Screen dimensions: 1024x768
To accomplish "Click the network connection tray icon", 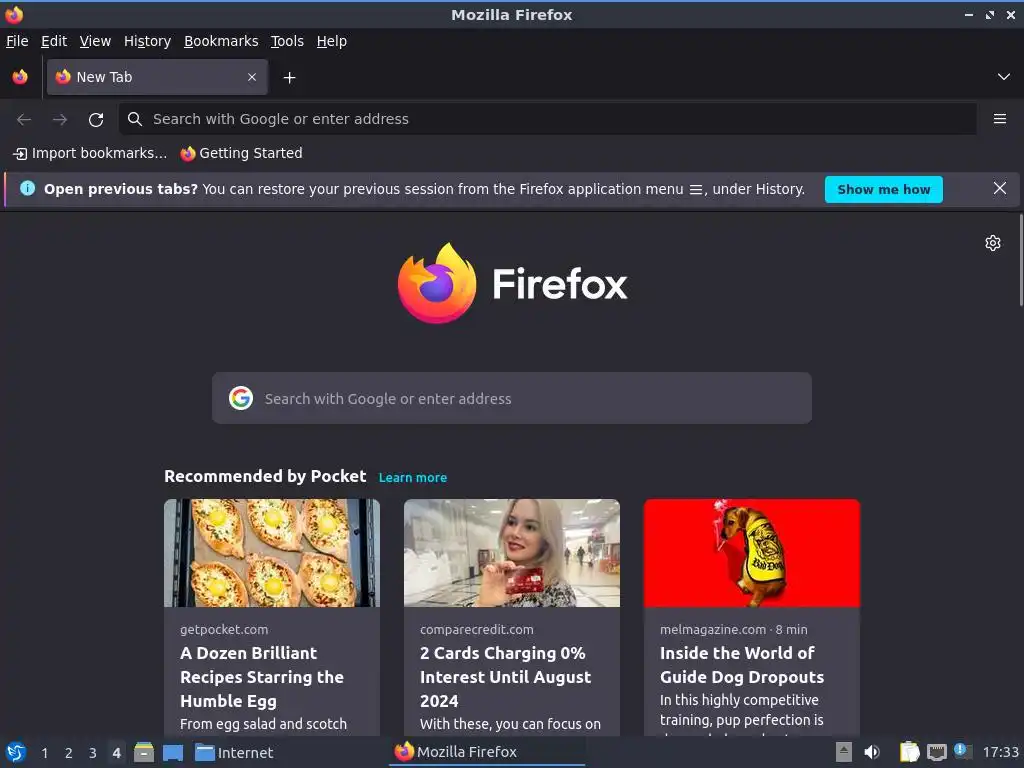I will pyautogui.click(x=936, y=753).
